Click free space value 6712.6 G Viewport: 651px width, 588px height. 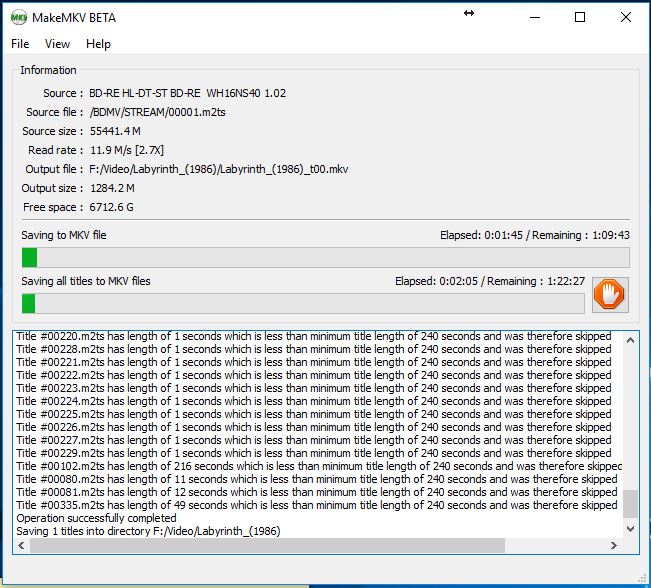coord(111,207)
